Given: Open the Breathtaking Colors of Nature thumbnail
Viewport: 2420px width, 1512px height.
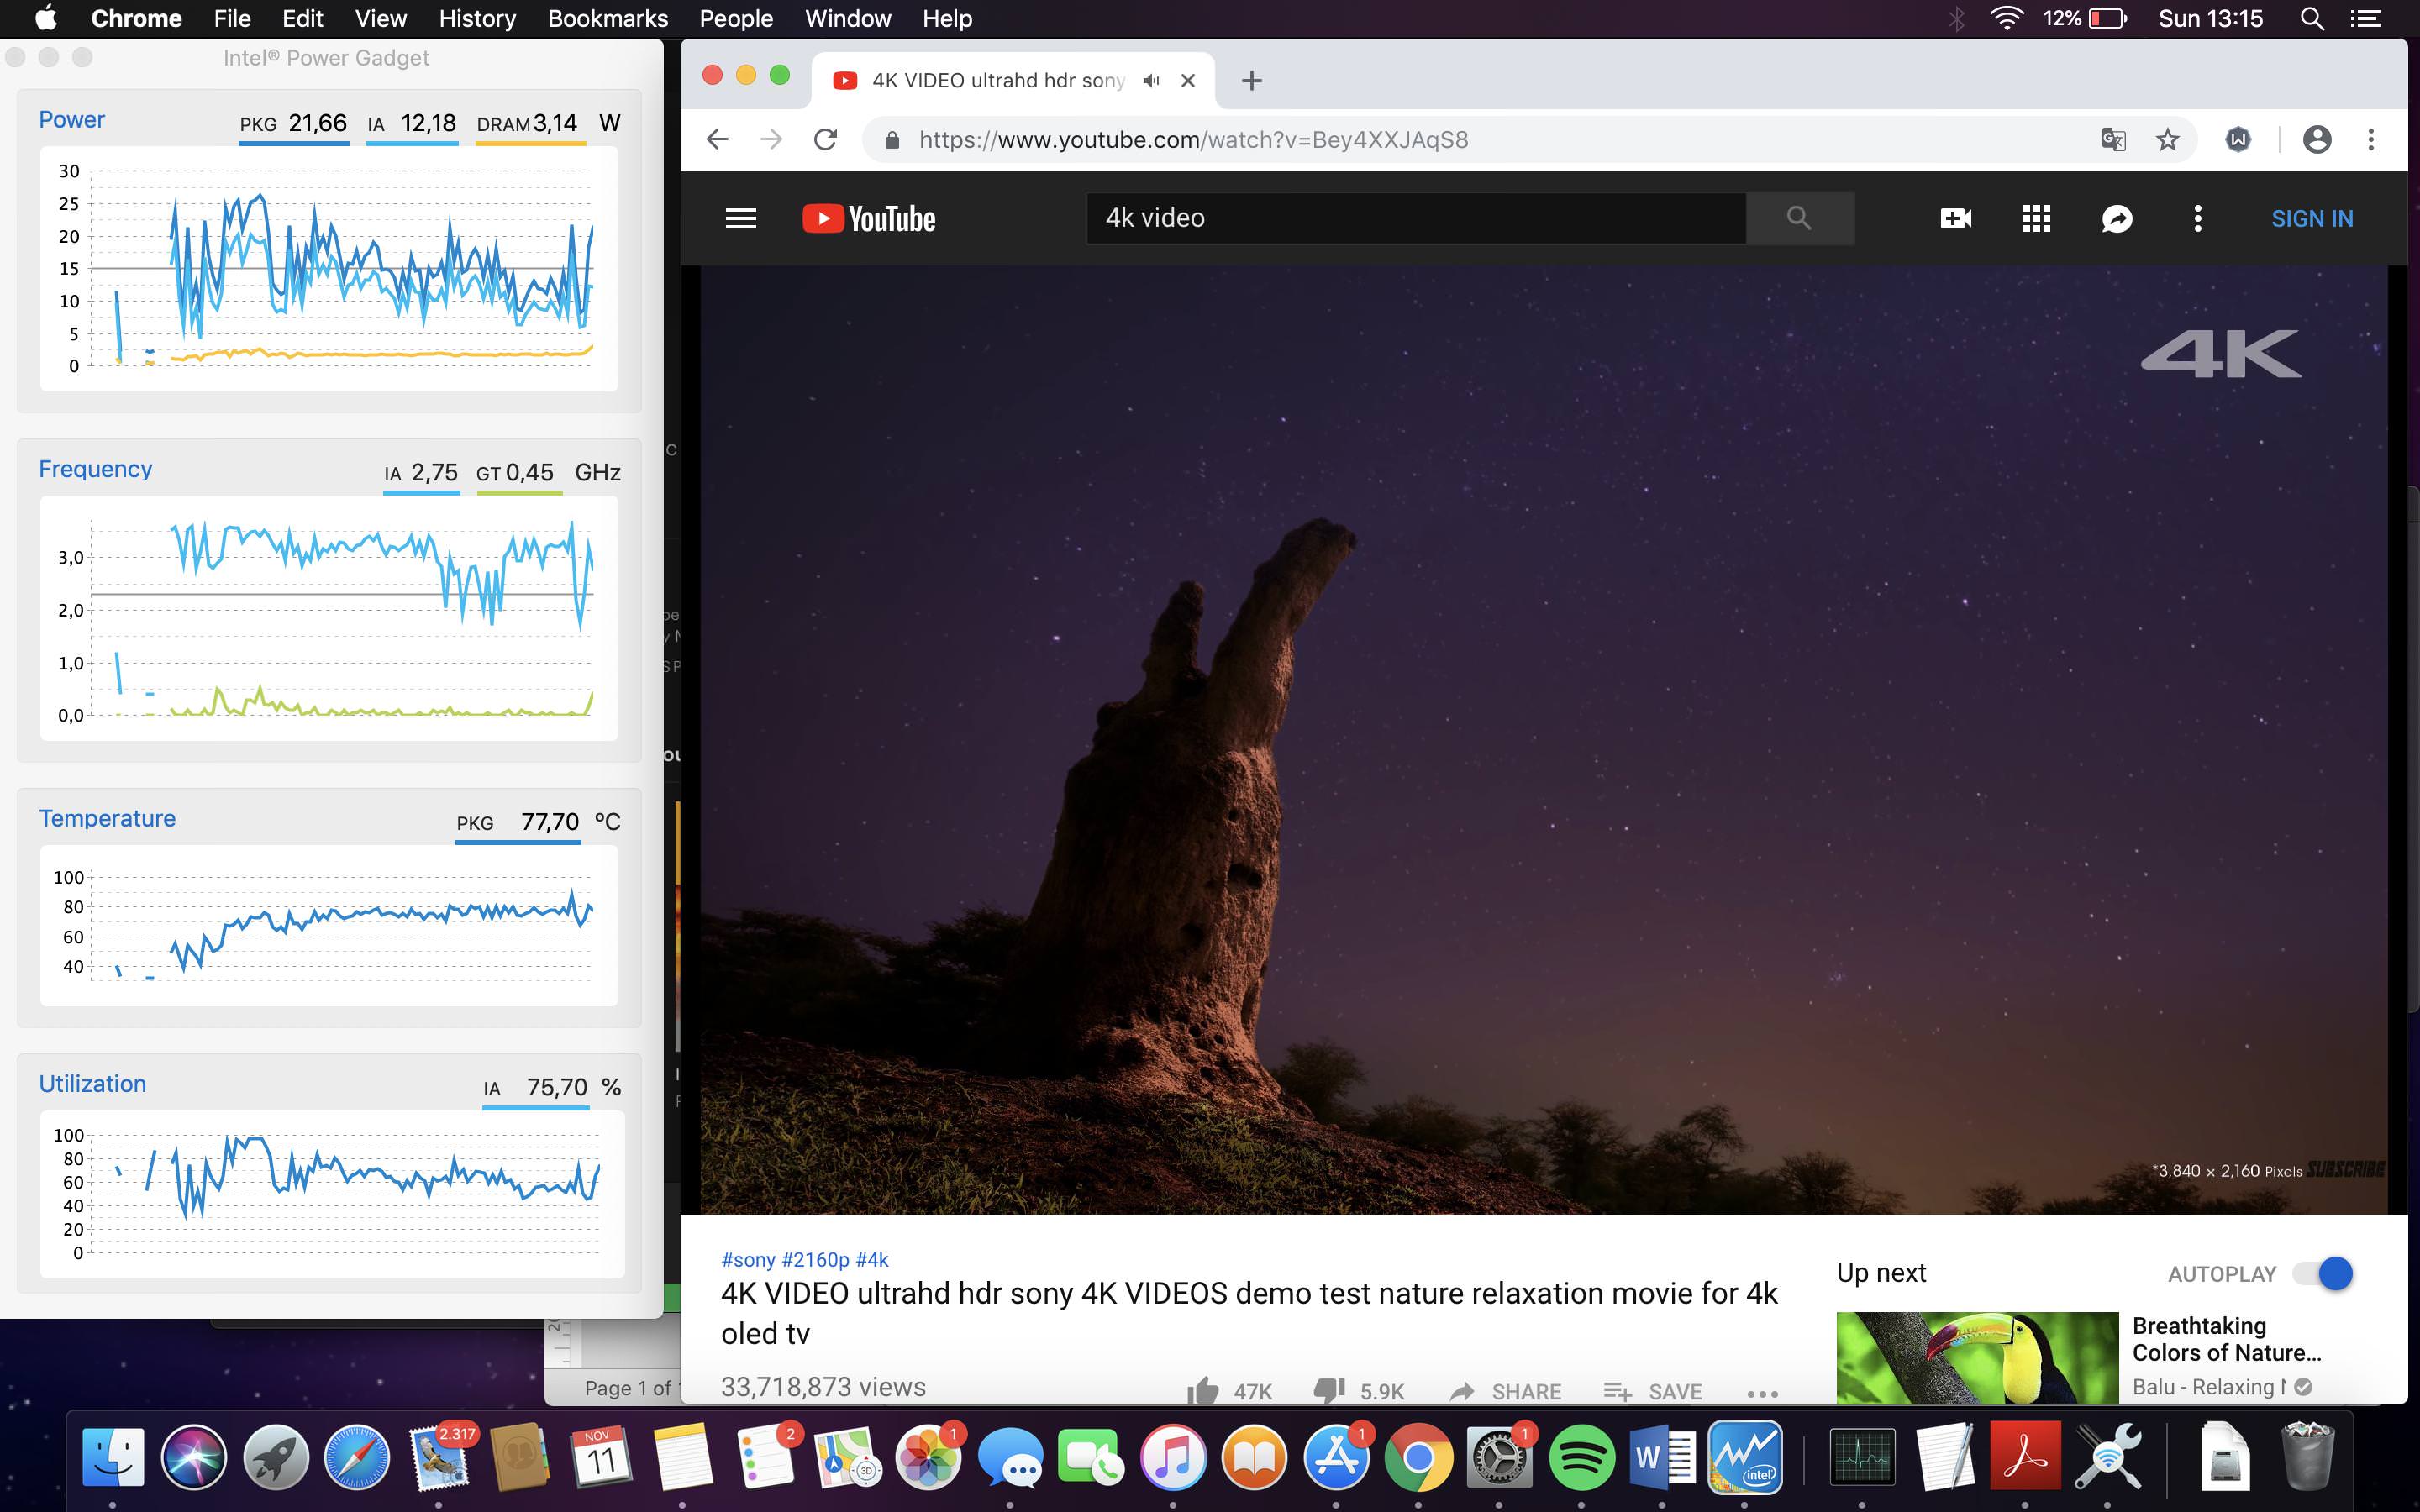Looking at the screenshot, I should click(x=1976, y=1358).
